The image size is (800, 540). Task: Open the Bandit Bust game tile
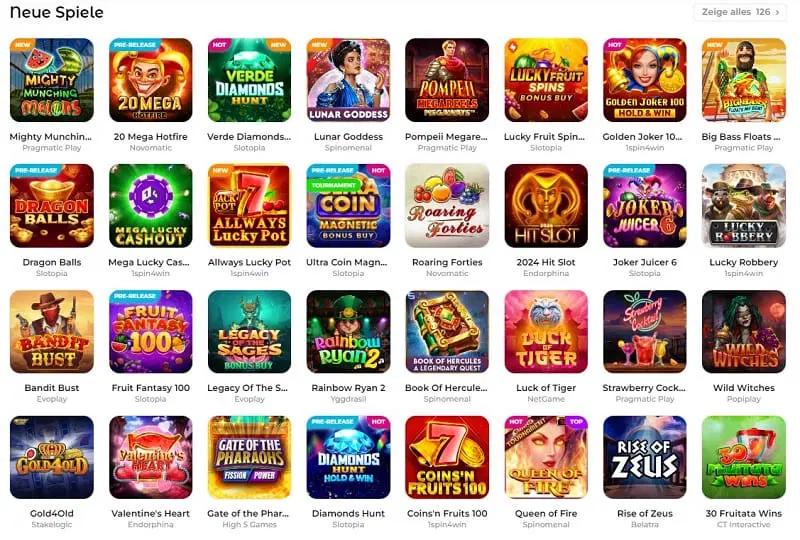(52, 332)
